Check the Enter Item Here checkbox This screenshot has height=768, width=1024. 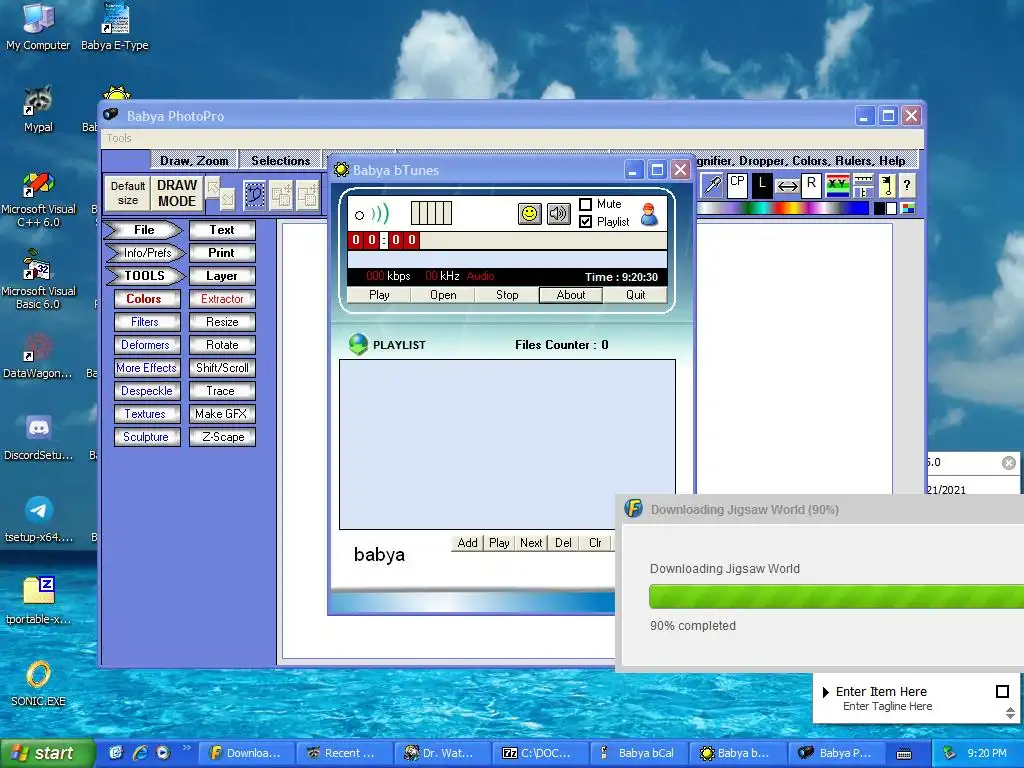(1002, 692)
